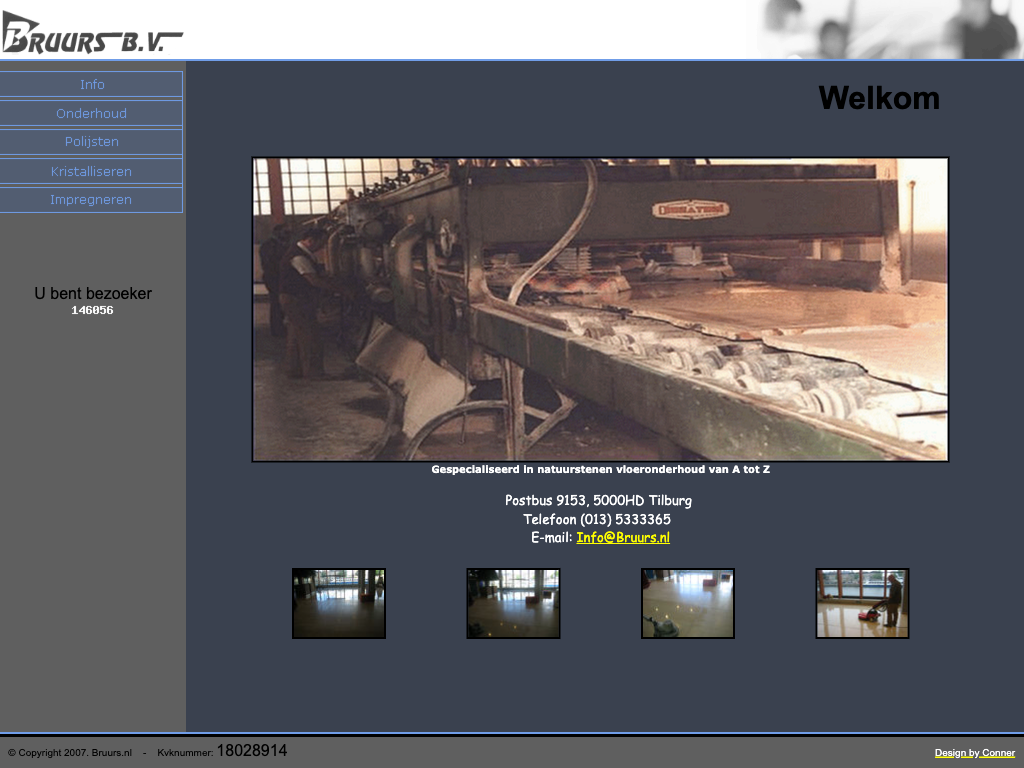This screenshot has height=768, width=1024.
Task: Click the Telefoon (013) 5333365 line
Action: [597, 519]
